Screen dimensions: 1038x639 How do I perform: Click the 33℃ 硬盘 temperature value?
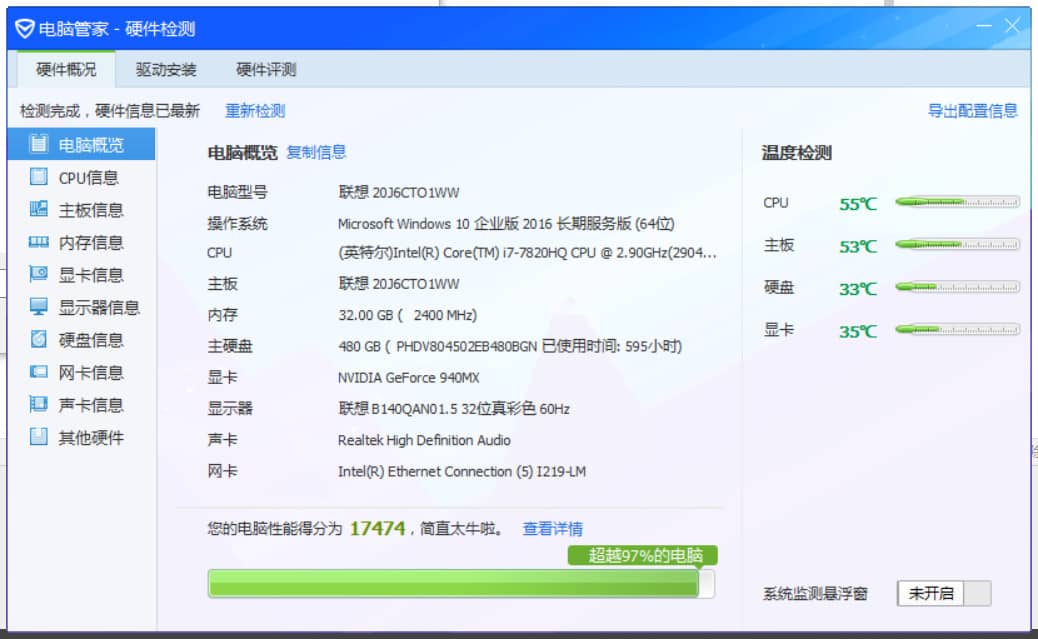(858, 289)
